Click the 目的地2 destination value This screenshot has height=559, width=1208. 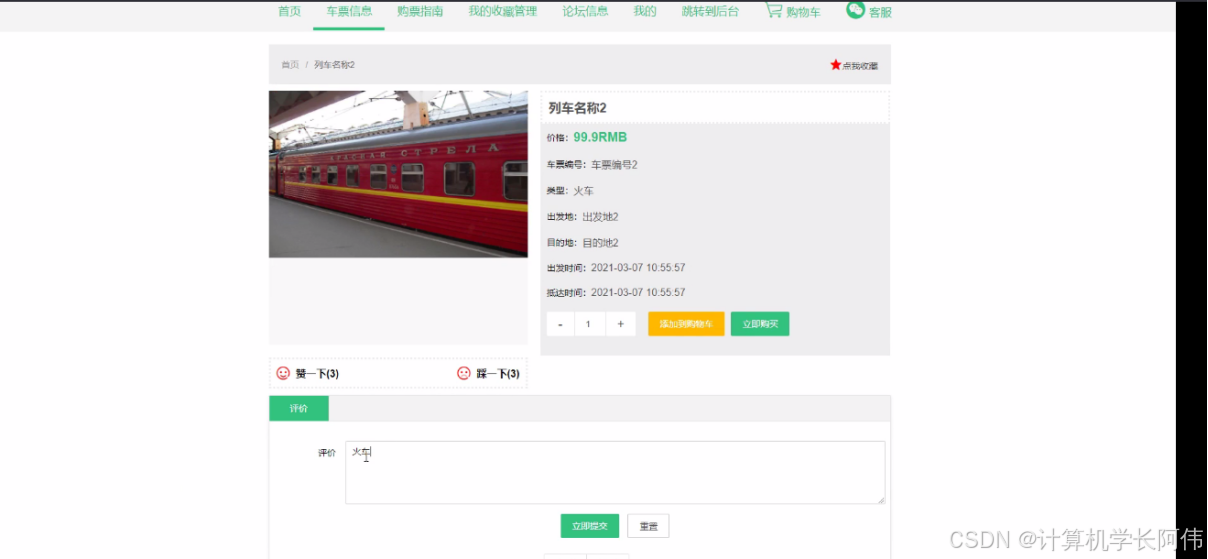click(600, 243)
